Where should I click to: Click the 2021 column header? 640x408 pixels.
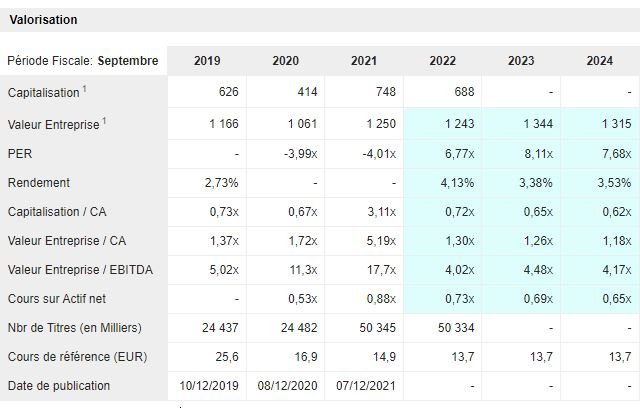pyautogui.click(x=364, y=61)
